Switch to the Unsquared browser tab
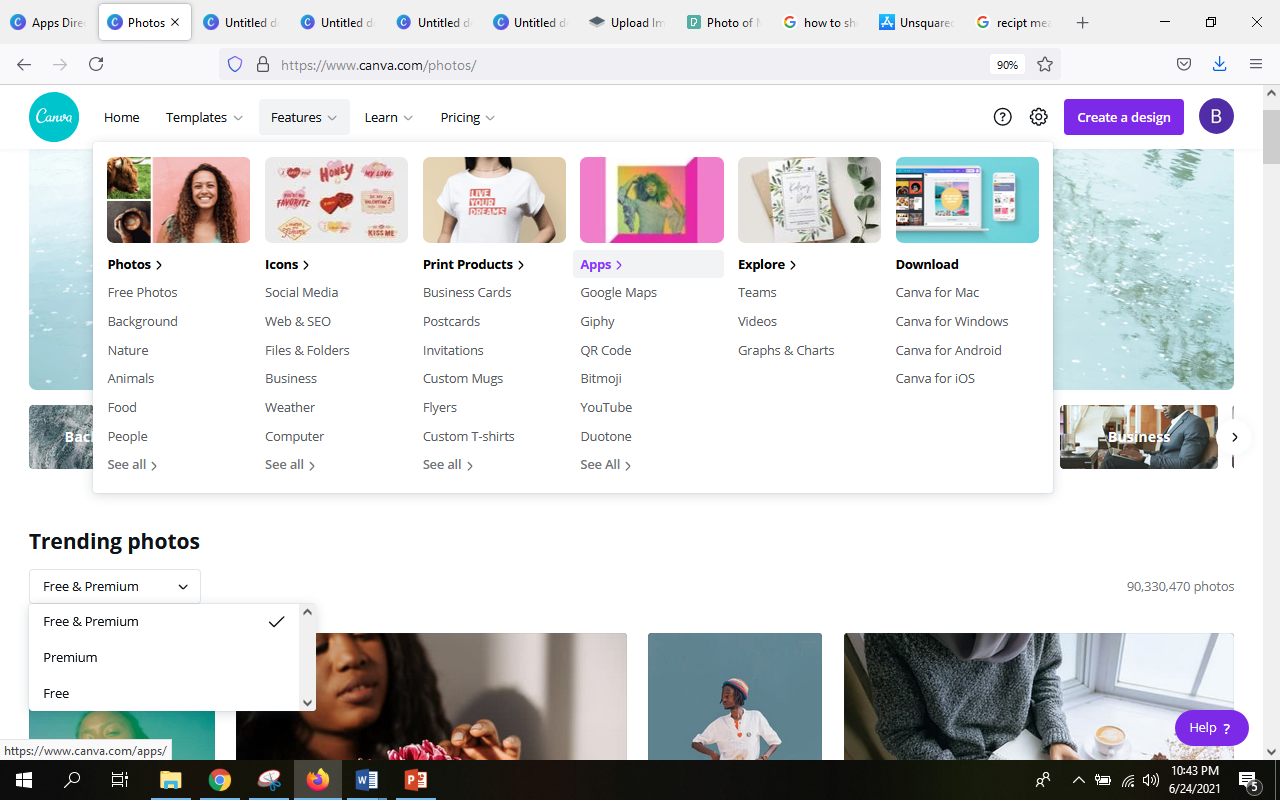Screen dimensions: 1280x800 coord(917,22)
